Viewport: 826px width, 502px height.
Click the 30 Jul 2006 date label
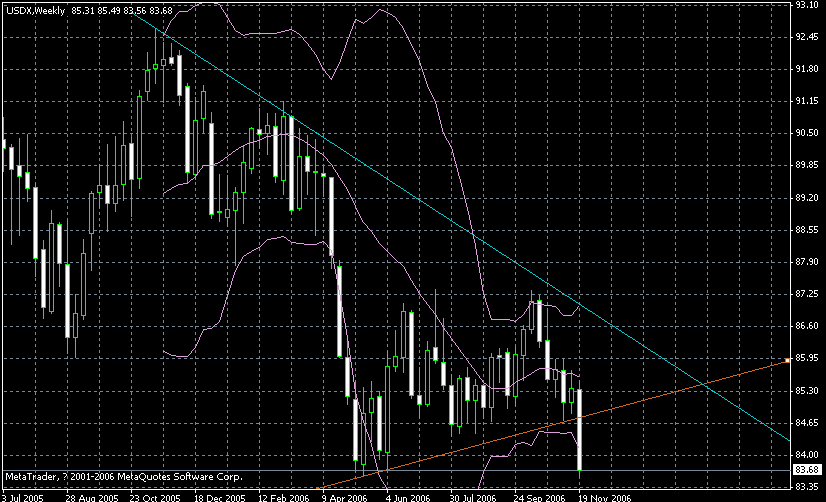click(473, 498)
